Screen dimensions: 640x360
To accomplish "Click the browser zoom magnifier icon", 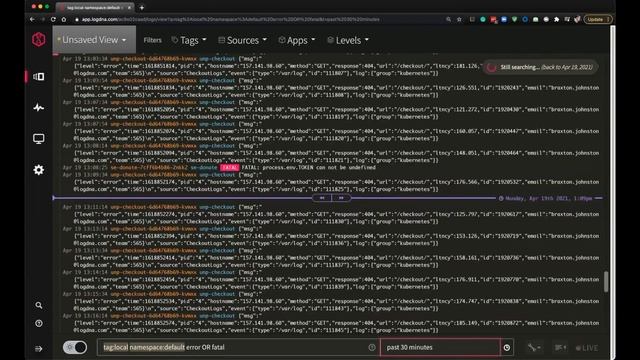I will [x=449, y=19].
